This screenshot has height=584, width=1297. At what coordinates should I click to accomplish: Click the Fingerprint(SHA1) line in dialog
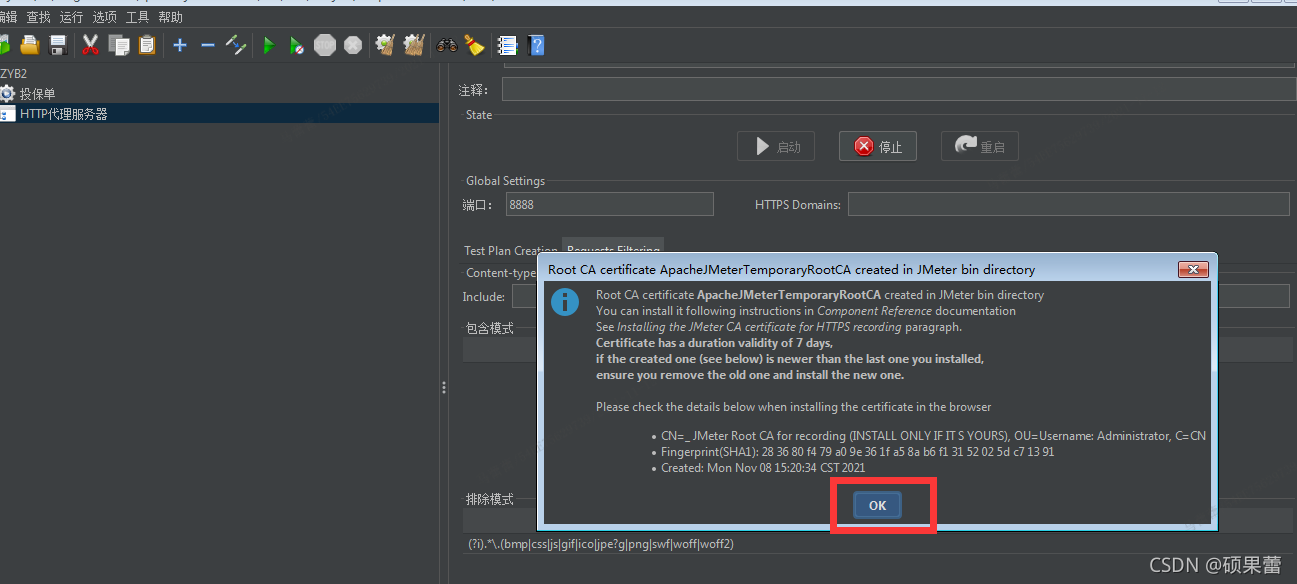[x=858, y=452]
